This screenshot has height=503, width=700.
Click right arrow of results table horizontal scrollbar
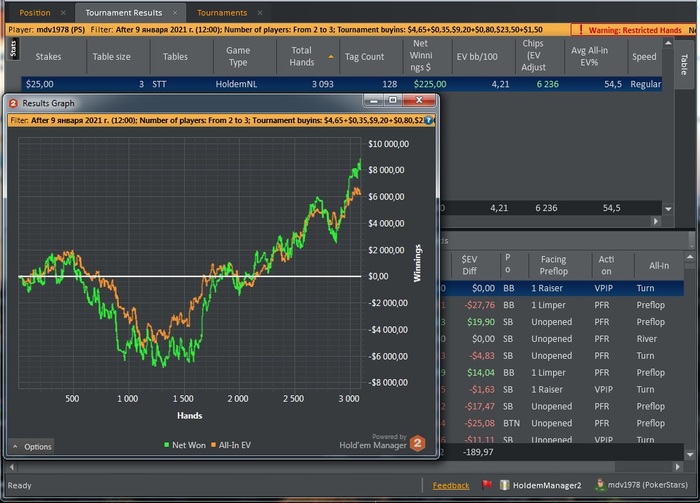tap(655, 221)
